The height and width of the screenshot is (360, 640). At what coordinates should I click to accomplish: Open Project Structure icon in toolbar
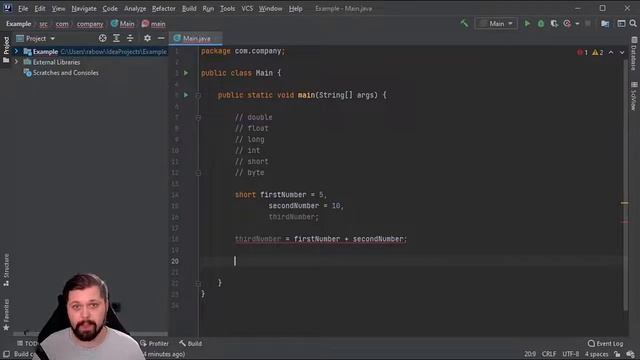605,24
